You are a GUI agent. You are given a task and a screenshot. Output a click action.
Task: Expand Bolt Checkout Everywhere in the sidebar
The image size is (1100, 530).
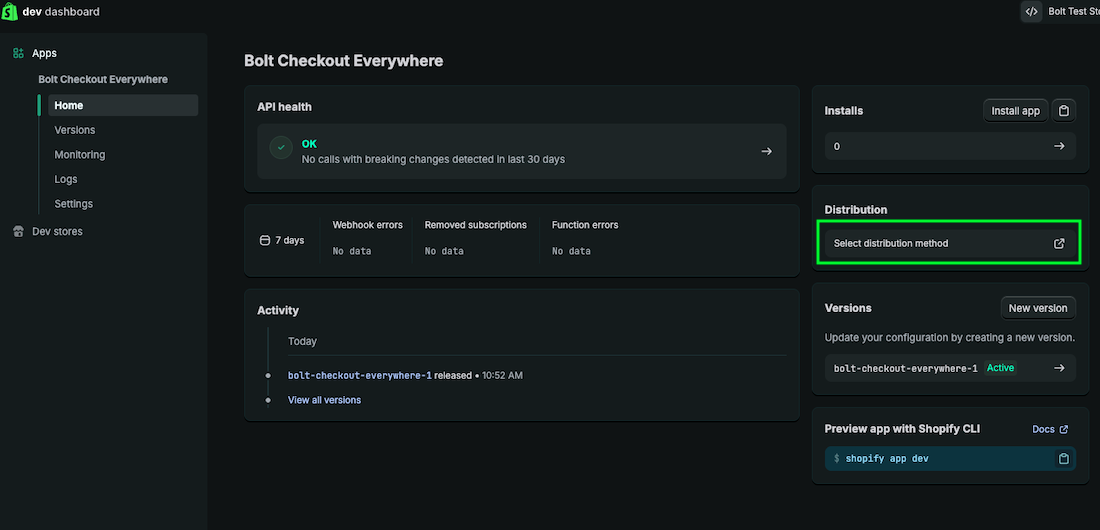(103, 79)
